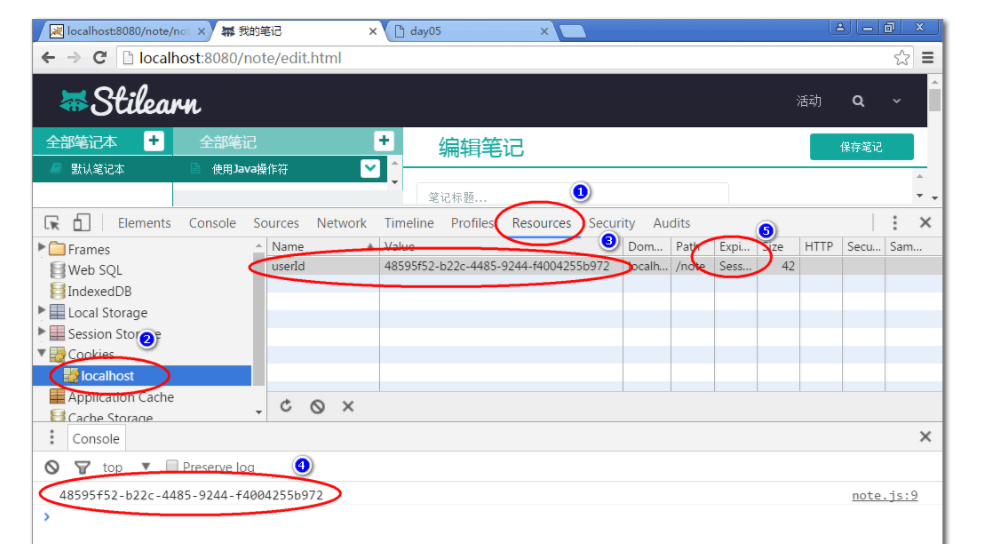
Task: Open a new tab with the new tab button
Action: click(x=572, y=31)
